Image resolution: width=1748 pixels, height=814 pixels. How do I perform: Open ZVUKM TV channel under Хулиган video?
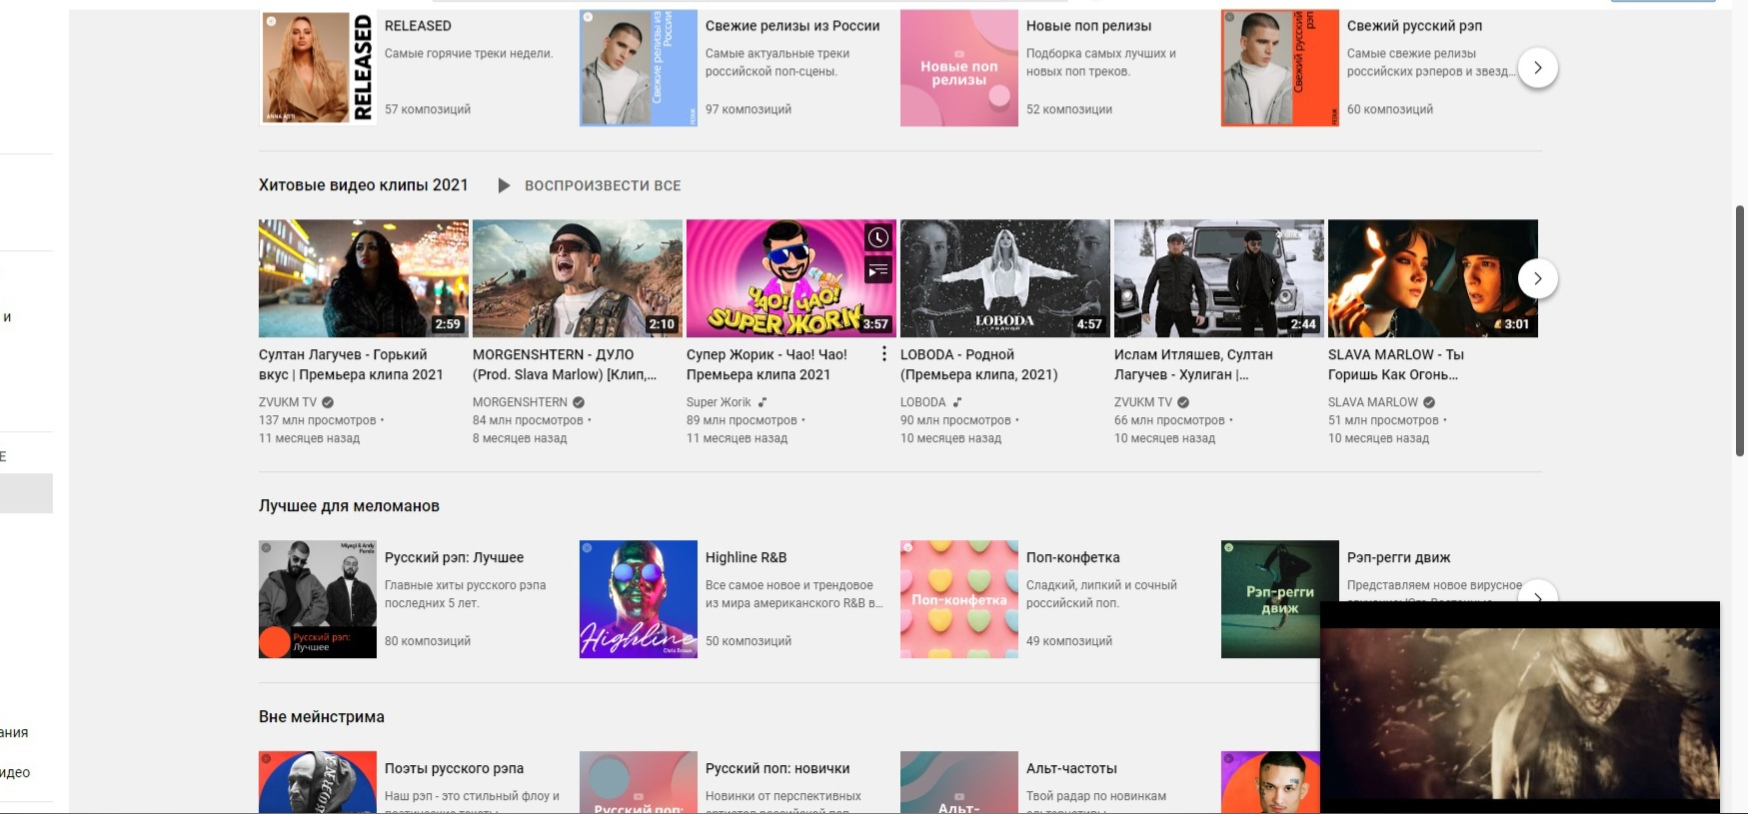pyautogui.click(x=1143, y=402)
